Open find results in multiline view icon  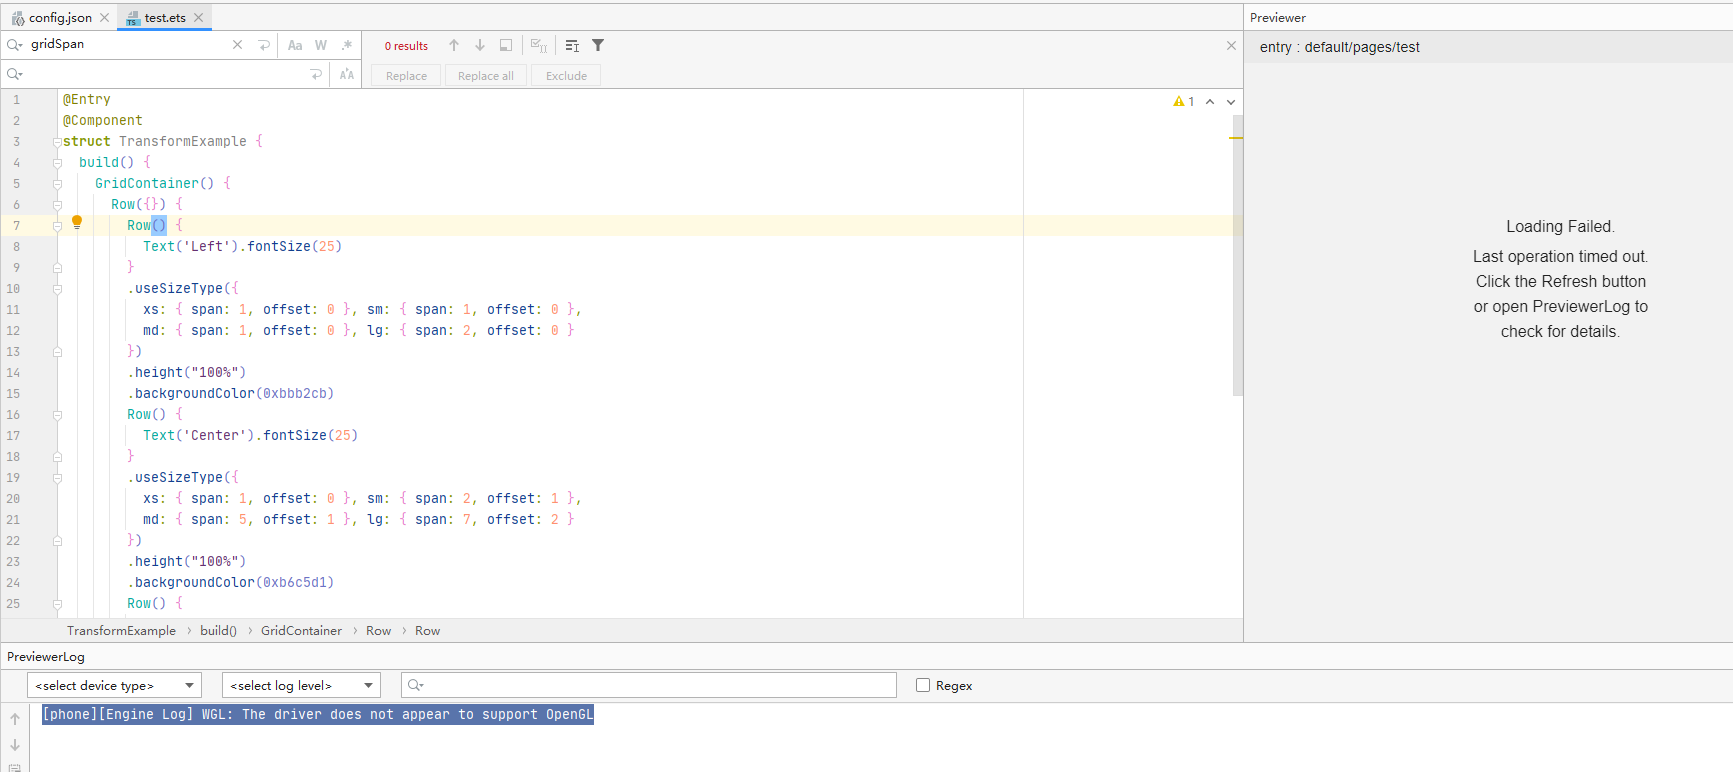point(572,45)
